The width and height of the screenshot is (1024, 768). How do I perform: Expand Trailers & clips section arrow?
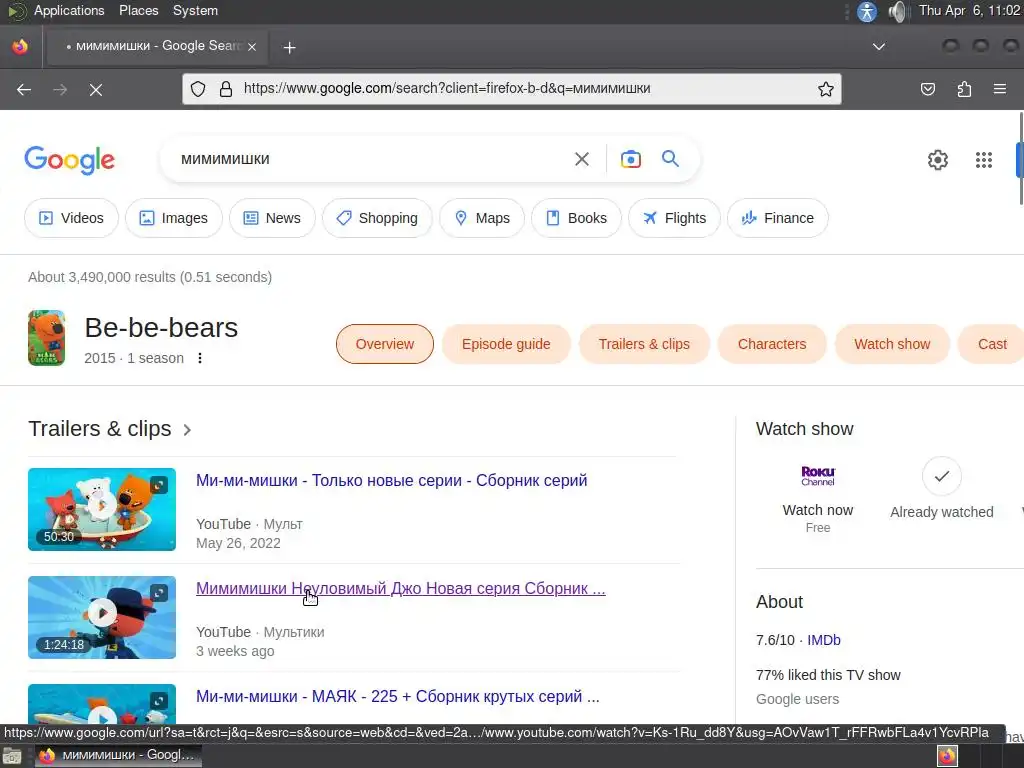[x=187, y=430]
